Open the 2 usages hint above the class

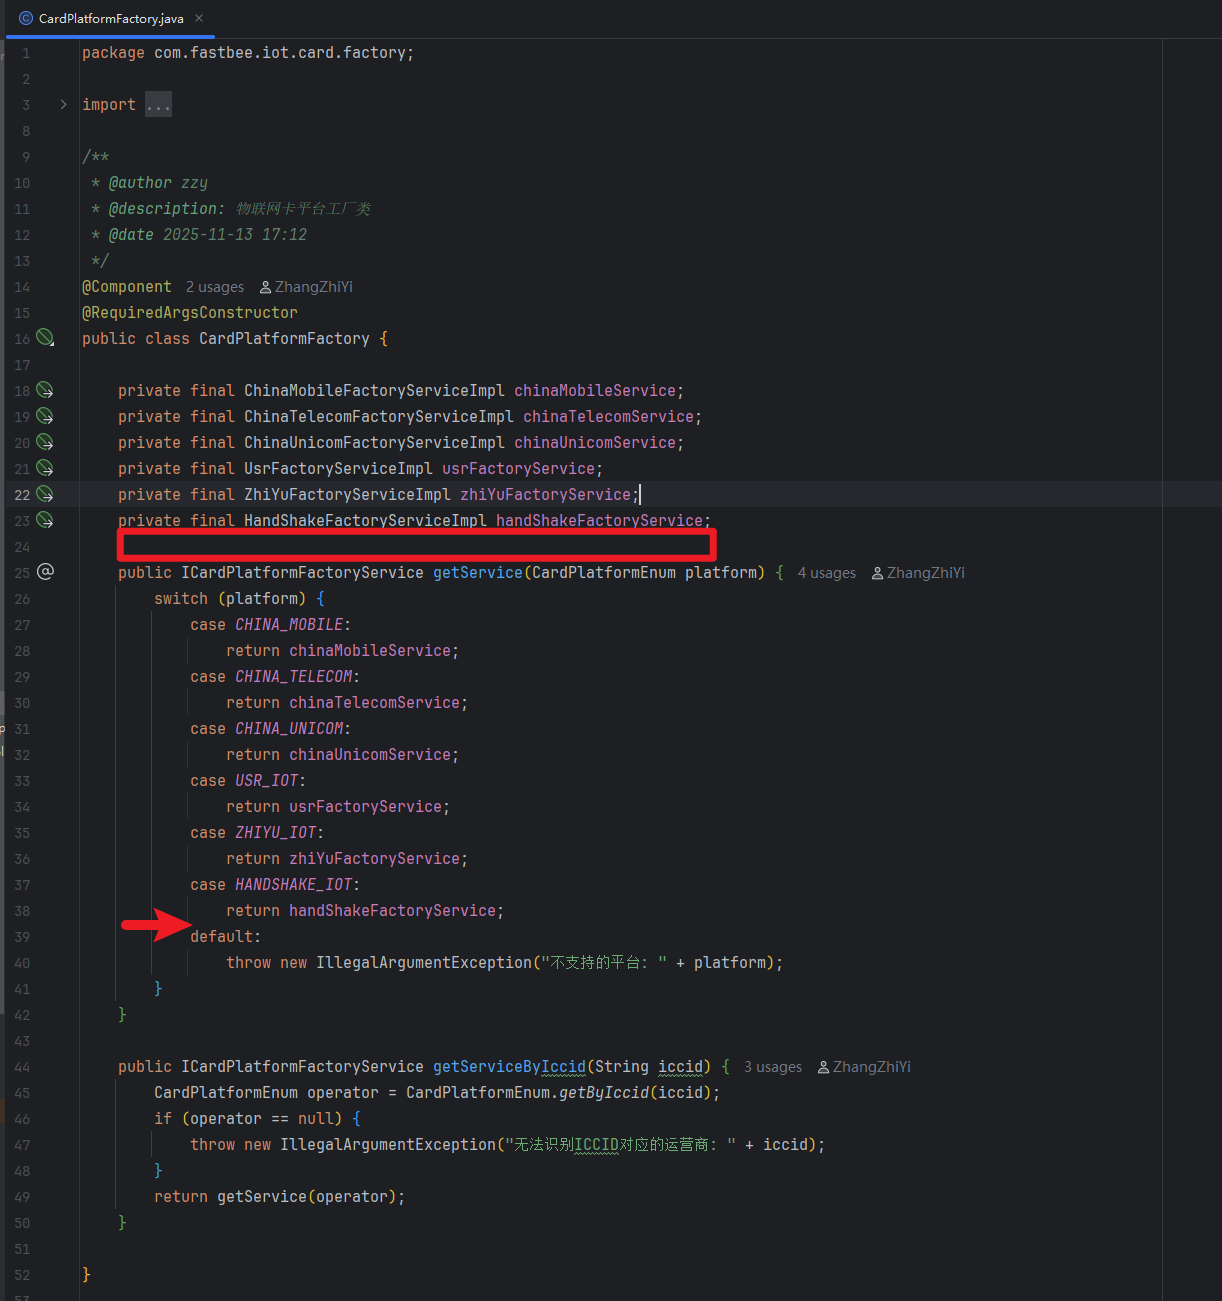click(214, 287)
